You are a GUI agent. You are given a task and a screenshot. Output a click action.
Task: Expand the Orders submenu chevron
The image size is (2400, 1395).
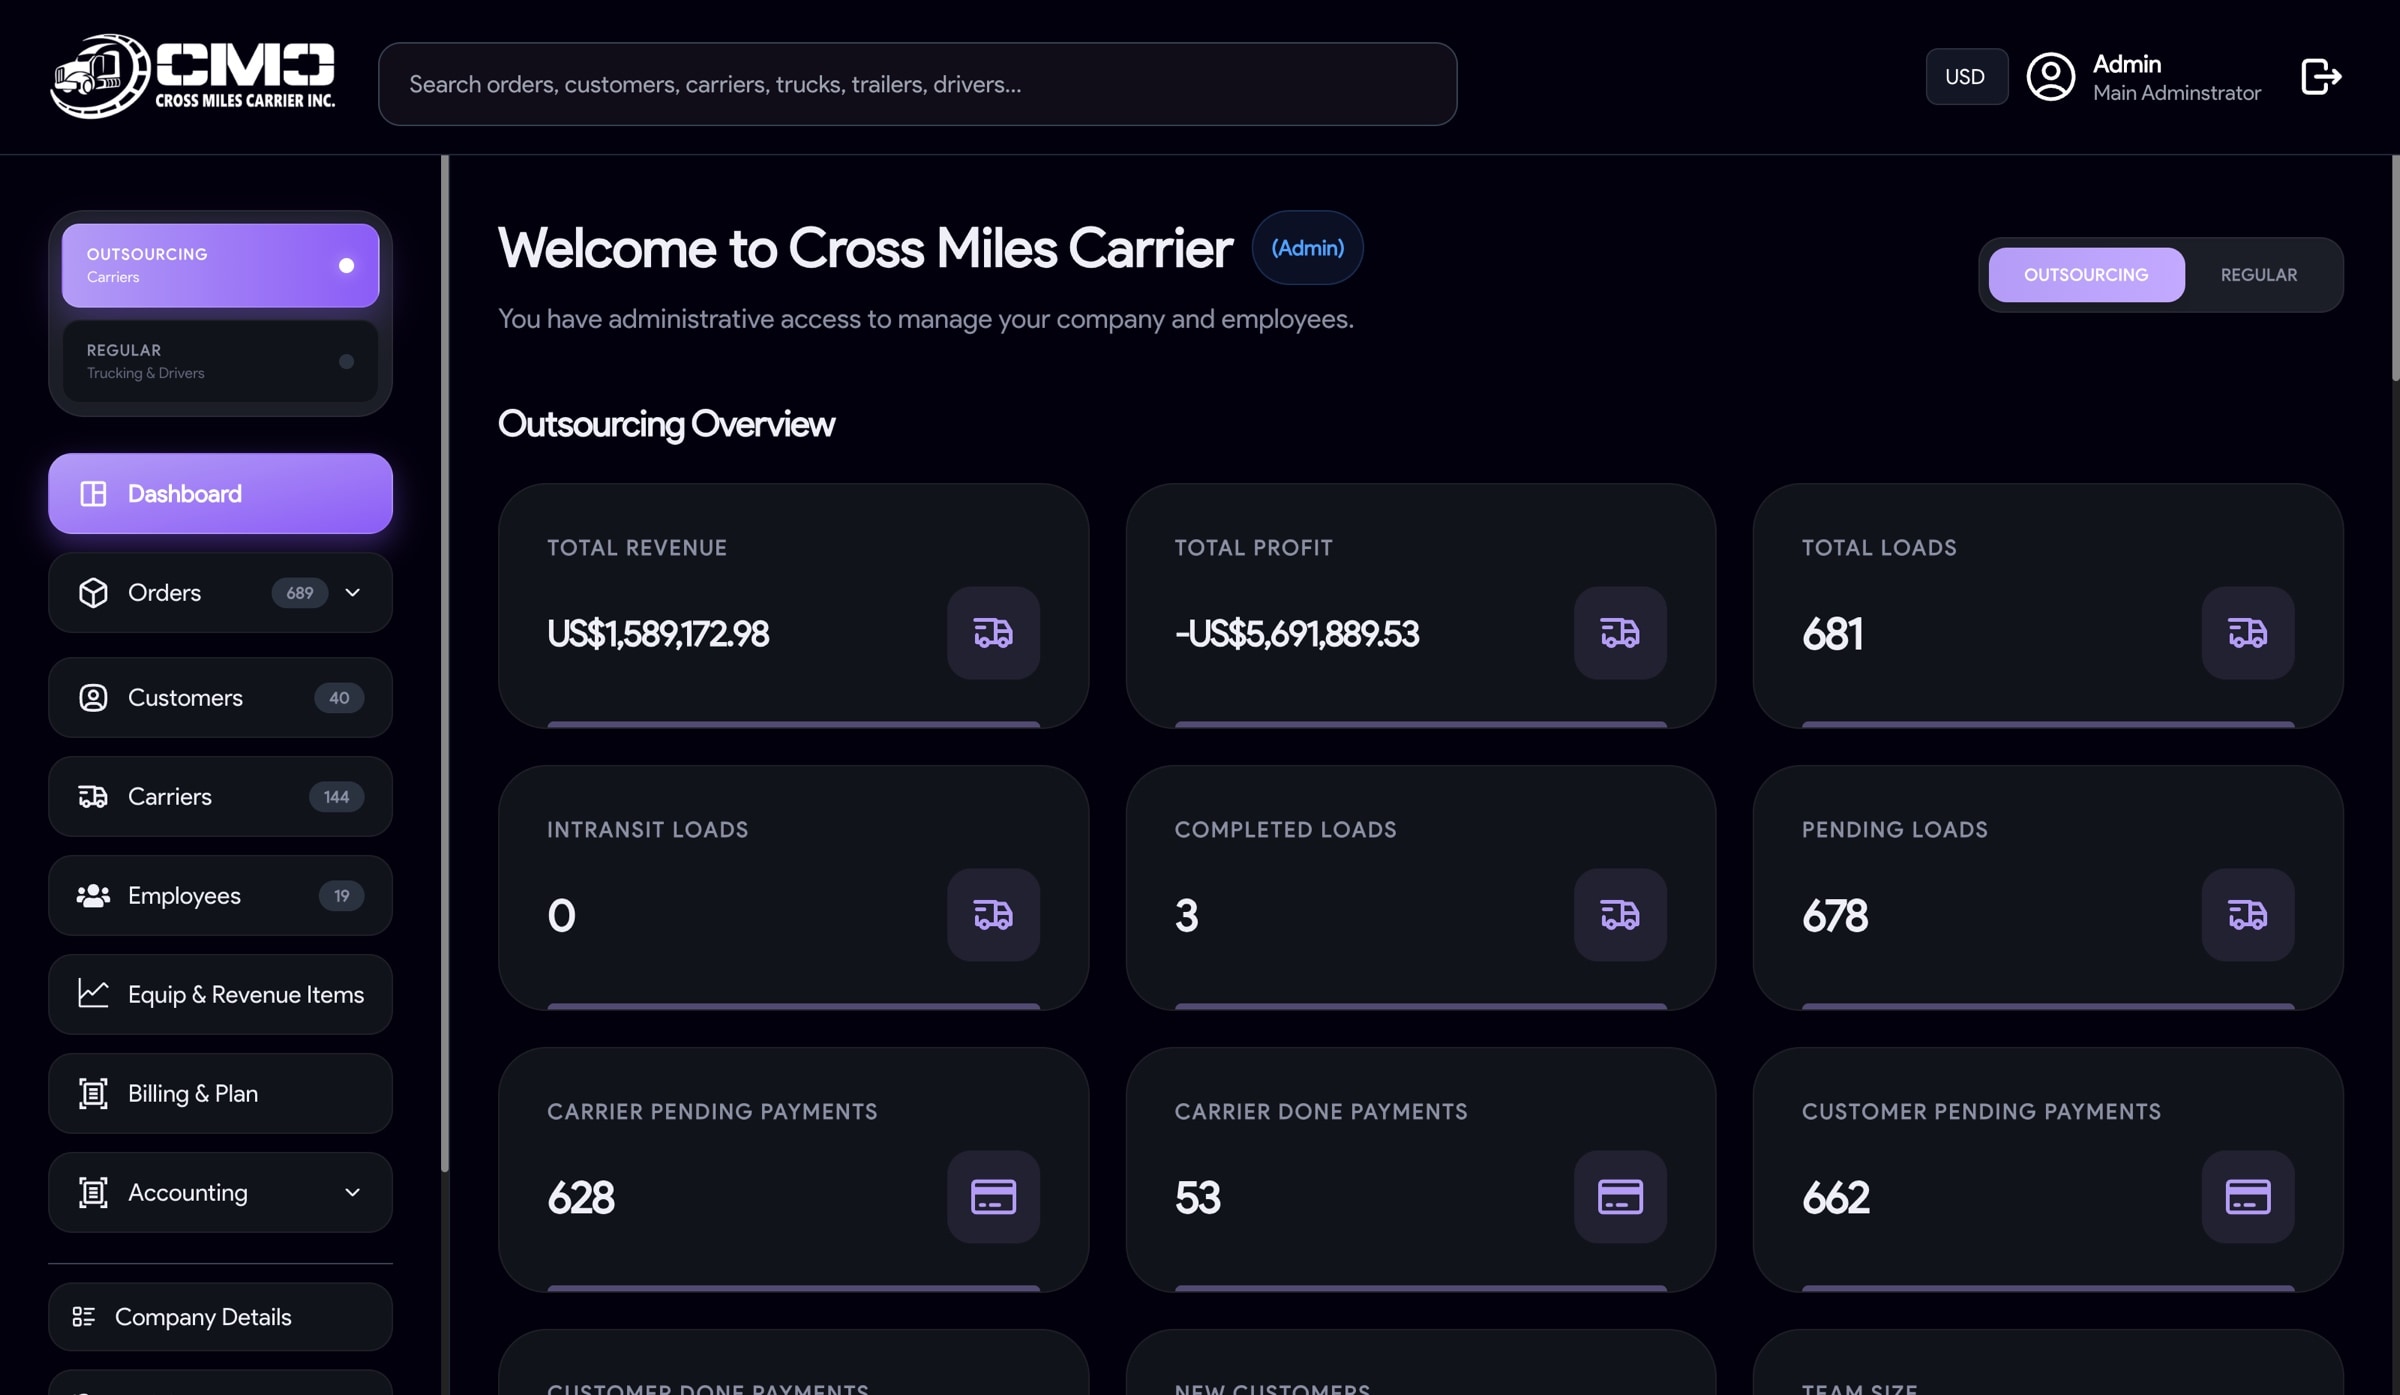[x=352, y=593]
